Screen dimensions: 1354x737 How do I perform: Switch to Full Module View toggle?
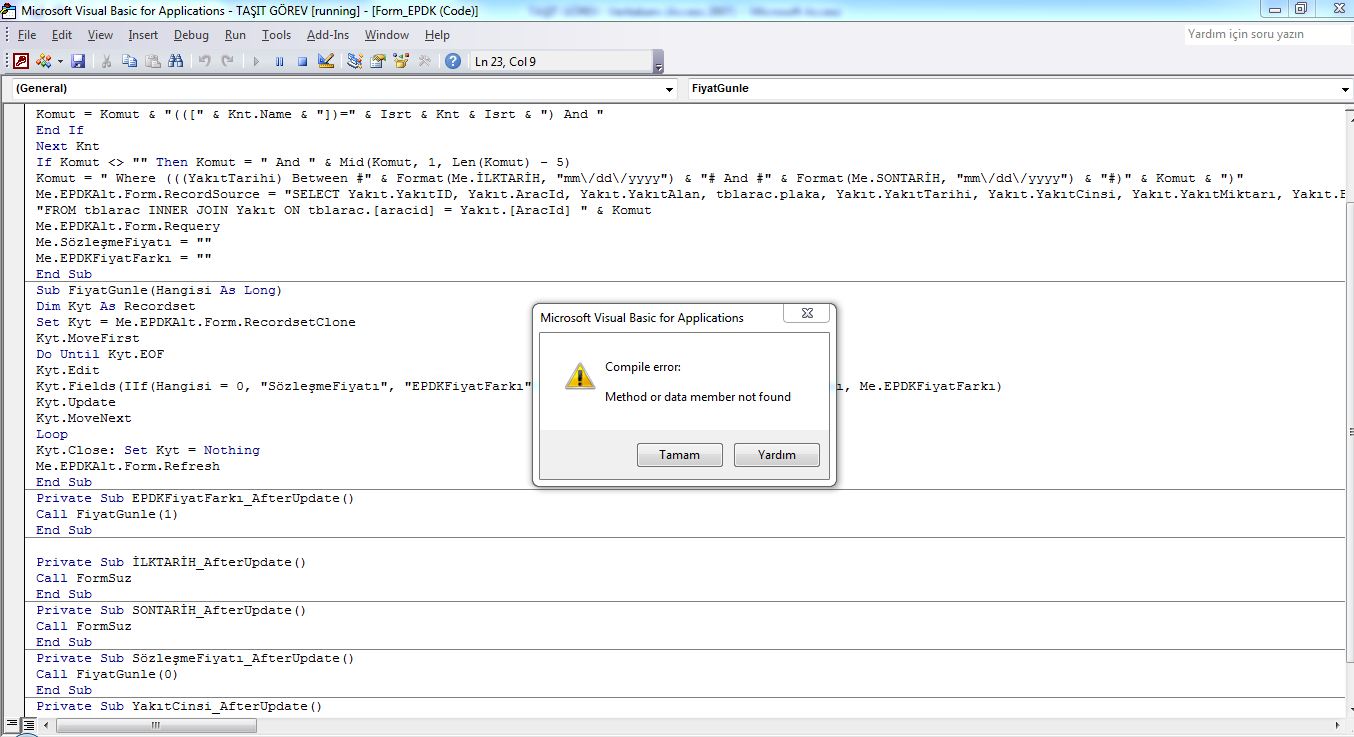(x=27, y=724)
